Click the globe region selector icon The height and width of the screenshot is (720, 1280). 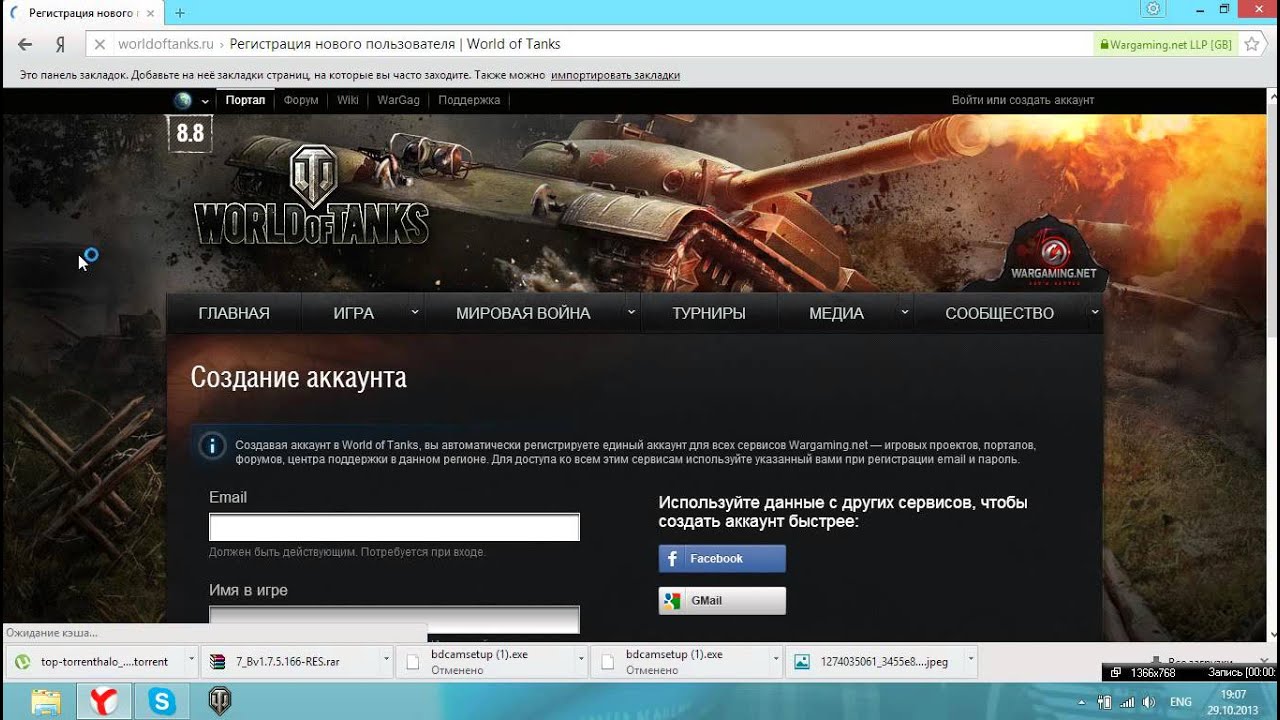(183, 100)
